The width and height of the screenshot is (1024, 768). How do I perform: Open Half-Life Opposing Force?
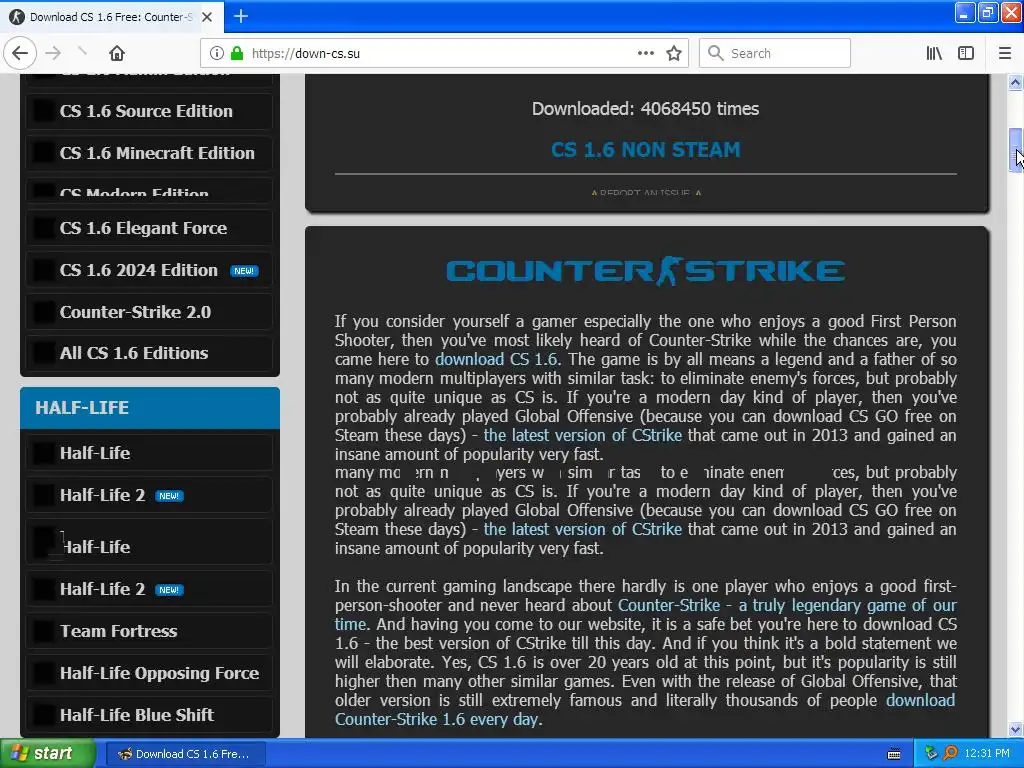click(150, 673)
